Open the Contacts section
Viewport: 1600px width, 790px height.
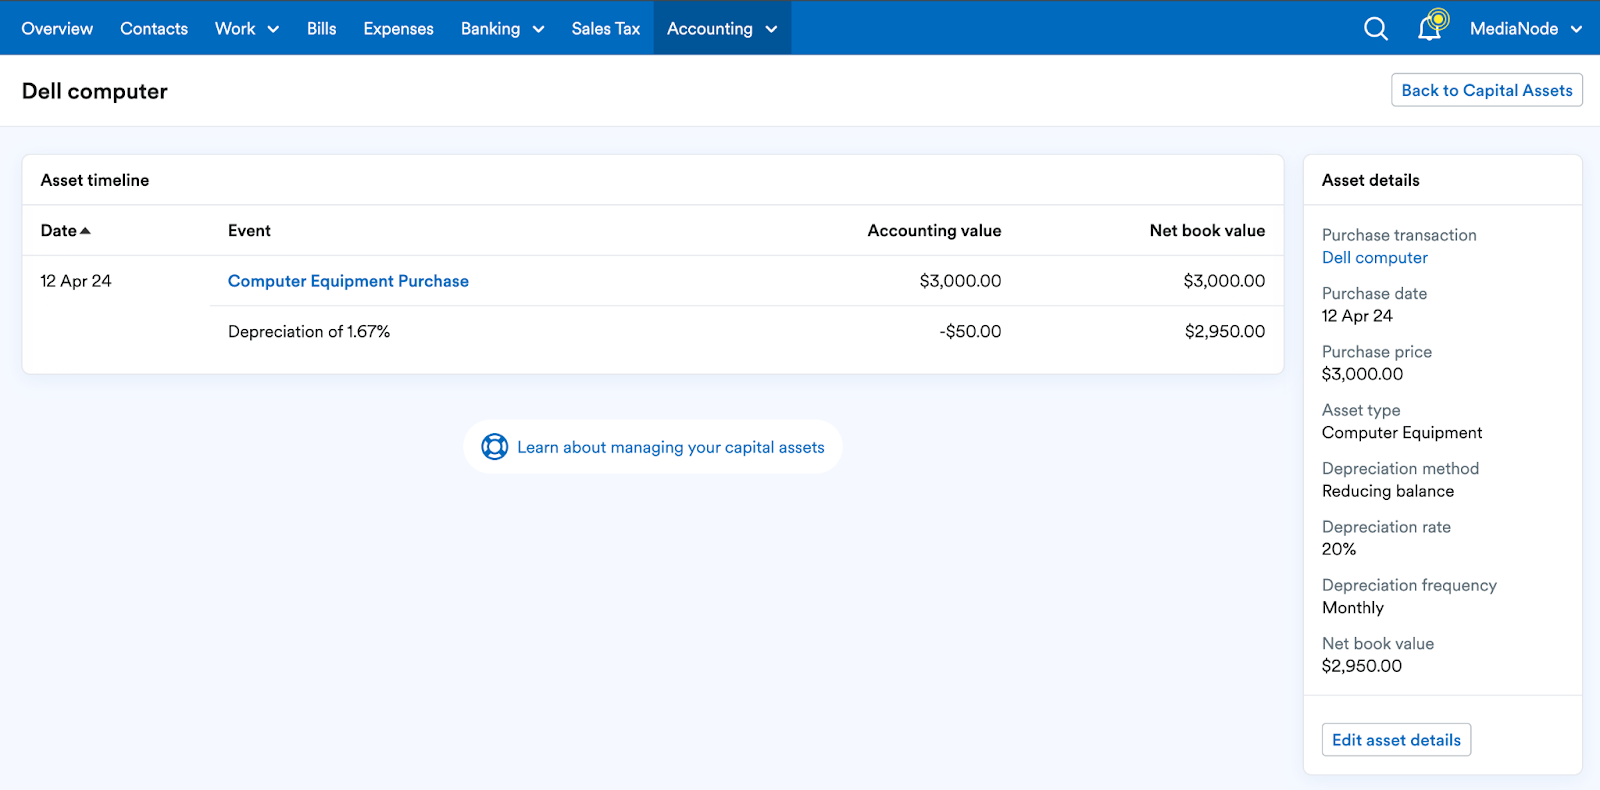(154, 29)
